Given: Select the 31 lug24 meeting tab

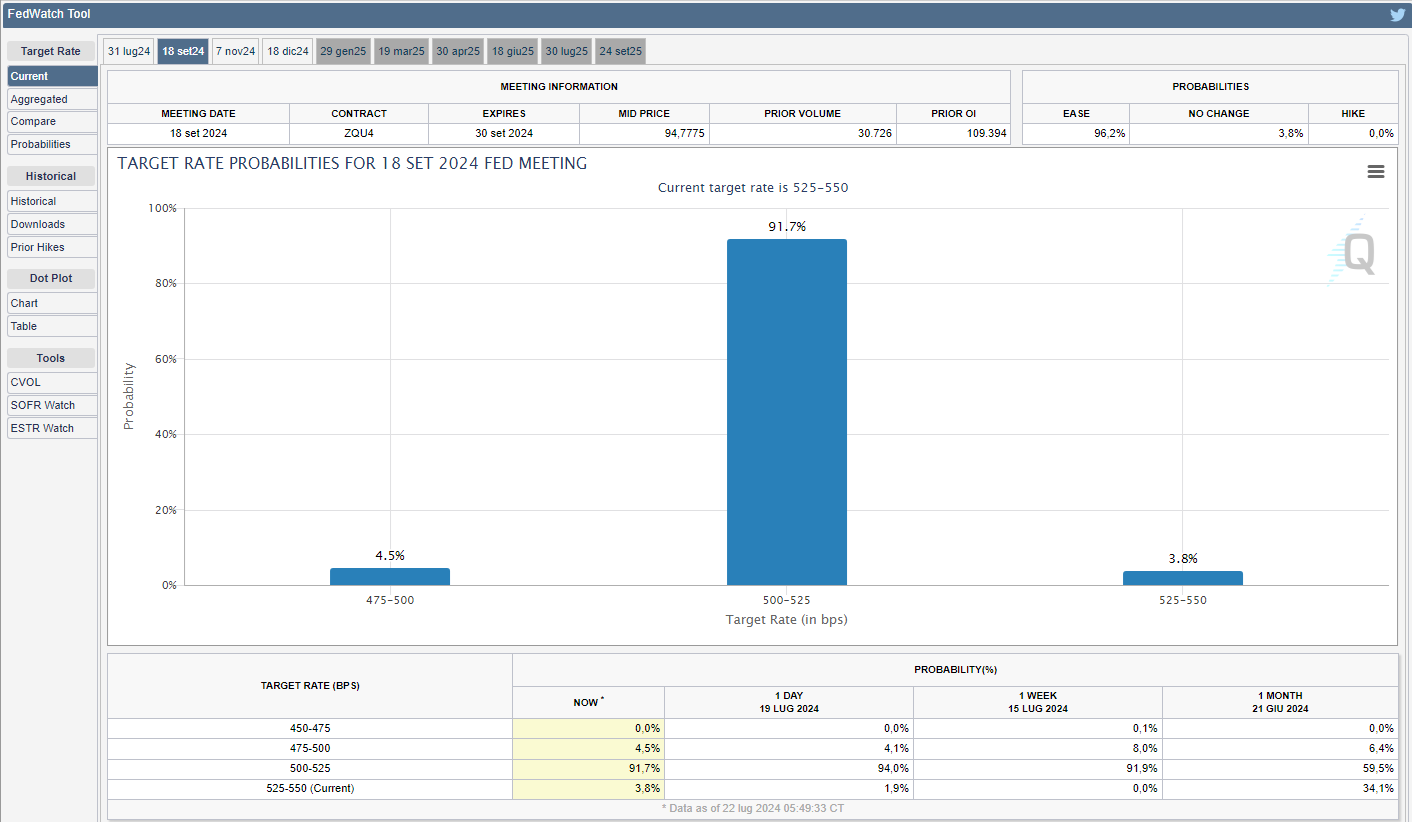Looking at the screenshot, I should point(129,51).
